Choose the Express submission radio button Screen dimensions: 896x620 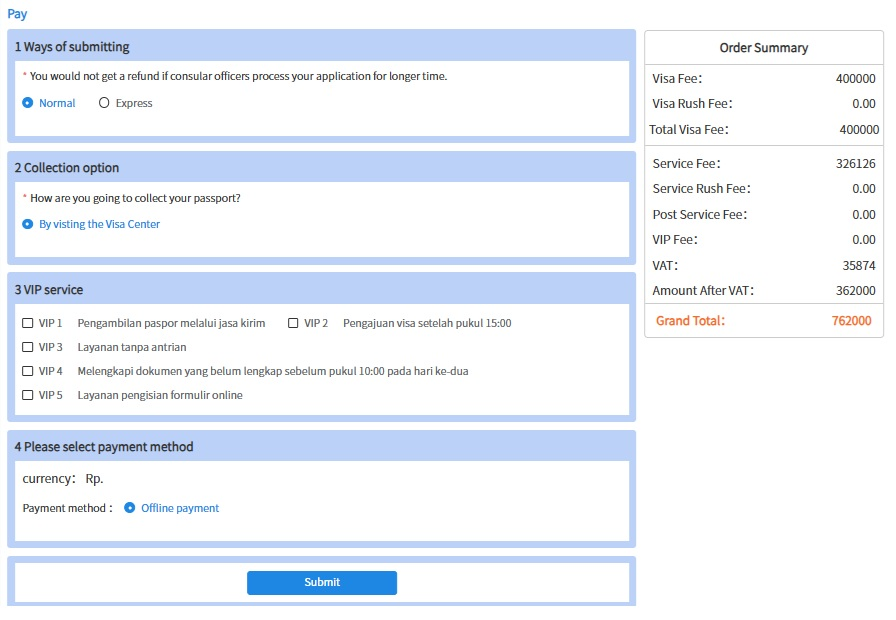[104, 103]
